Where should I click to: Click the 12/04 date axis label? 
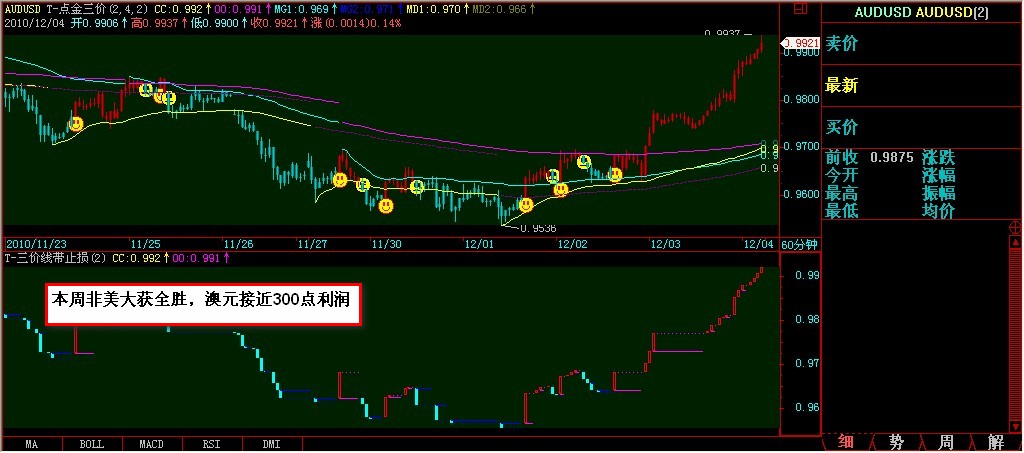[x=759, y=244]
